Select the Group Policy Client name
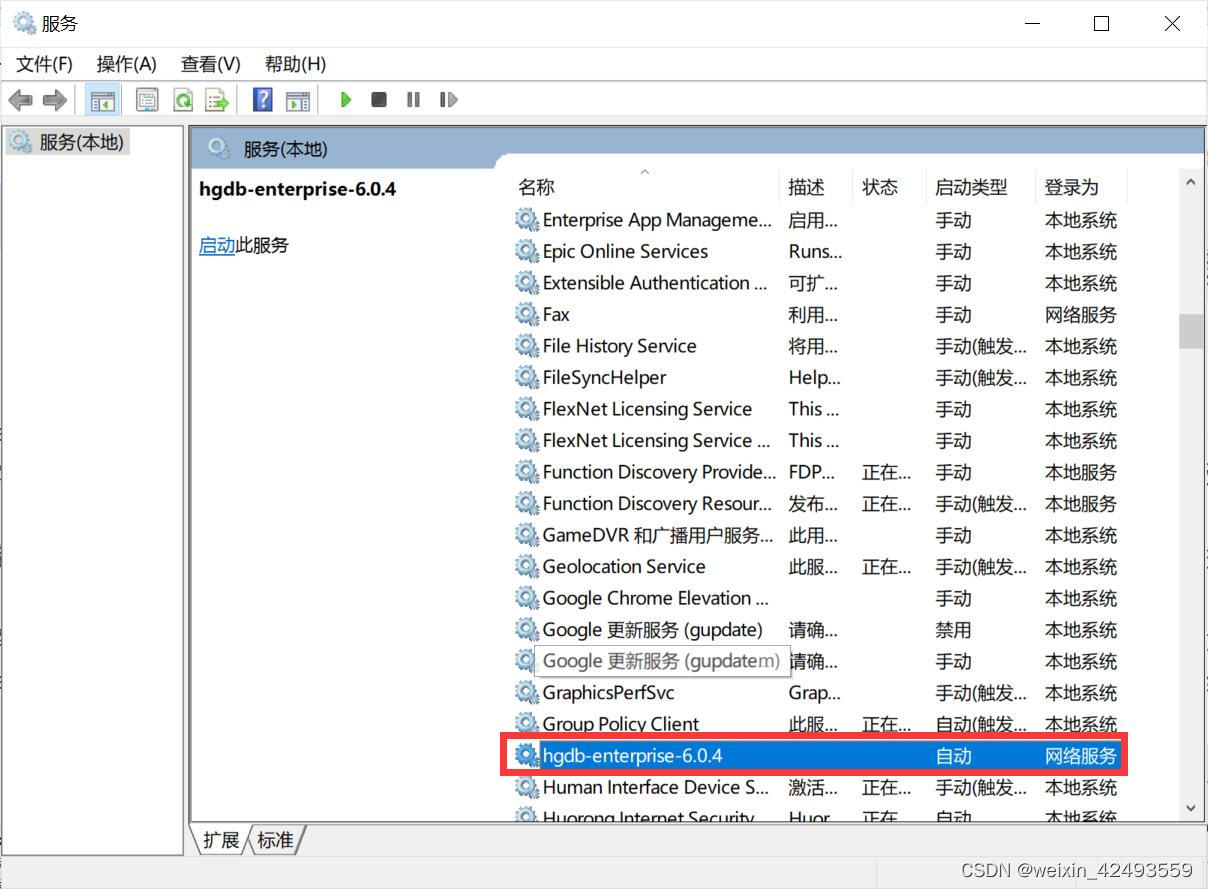The height and width of the screenshot is (889, 1208). 621,723
